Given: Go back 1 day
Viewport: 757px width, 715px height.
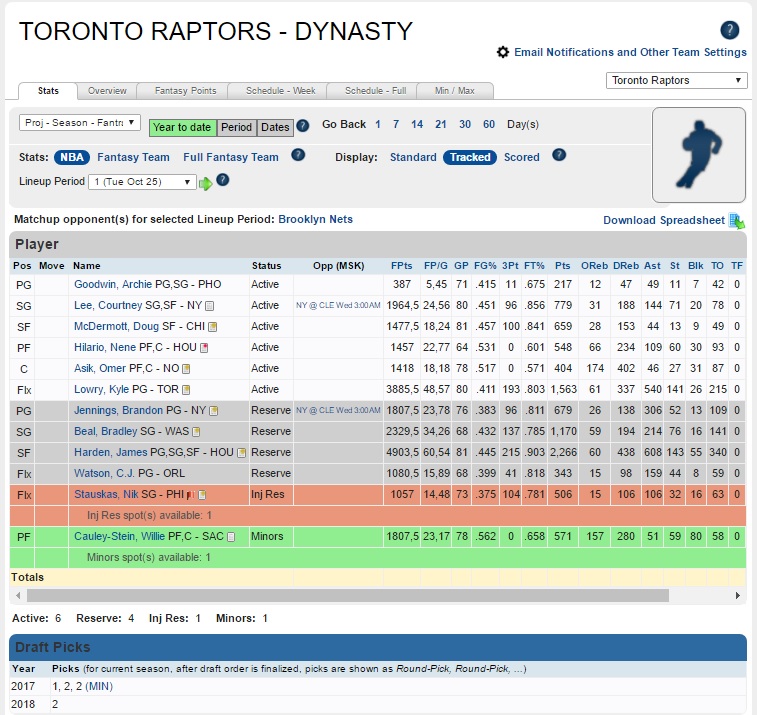Looking at the screenshot, I should [x=378, y=125].
